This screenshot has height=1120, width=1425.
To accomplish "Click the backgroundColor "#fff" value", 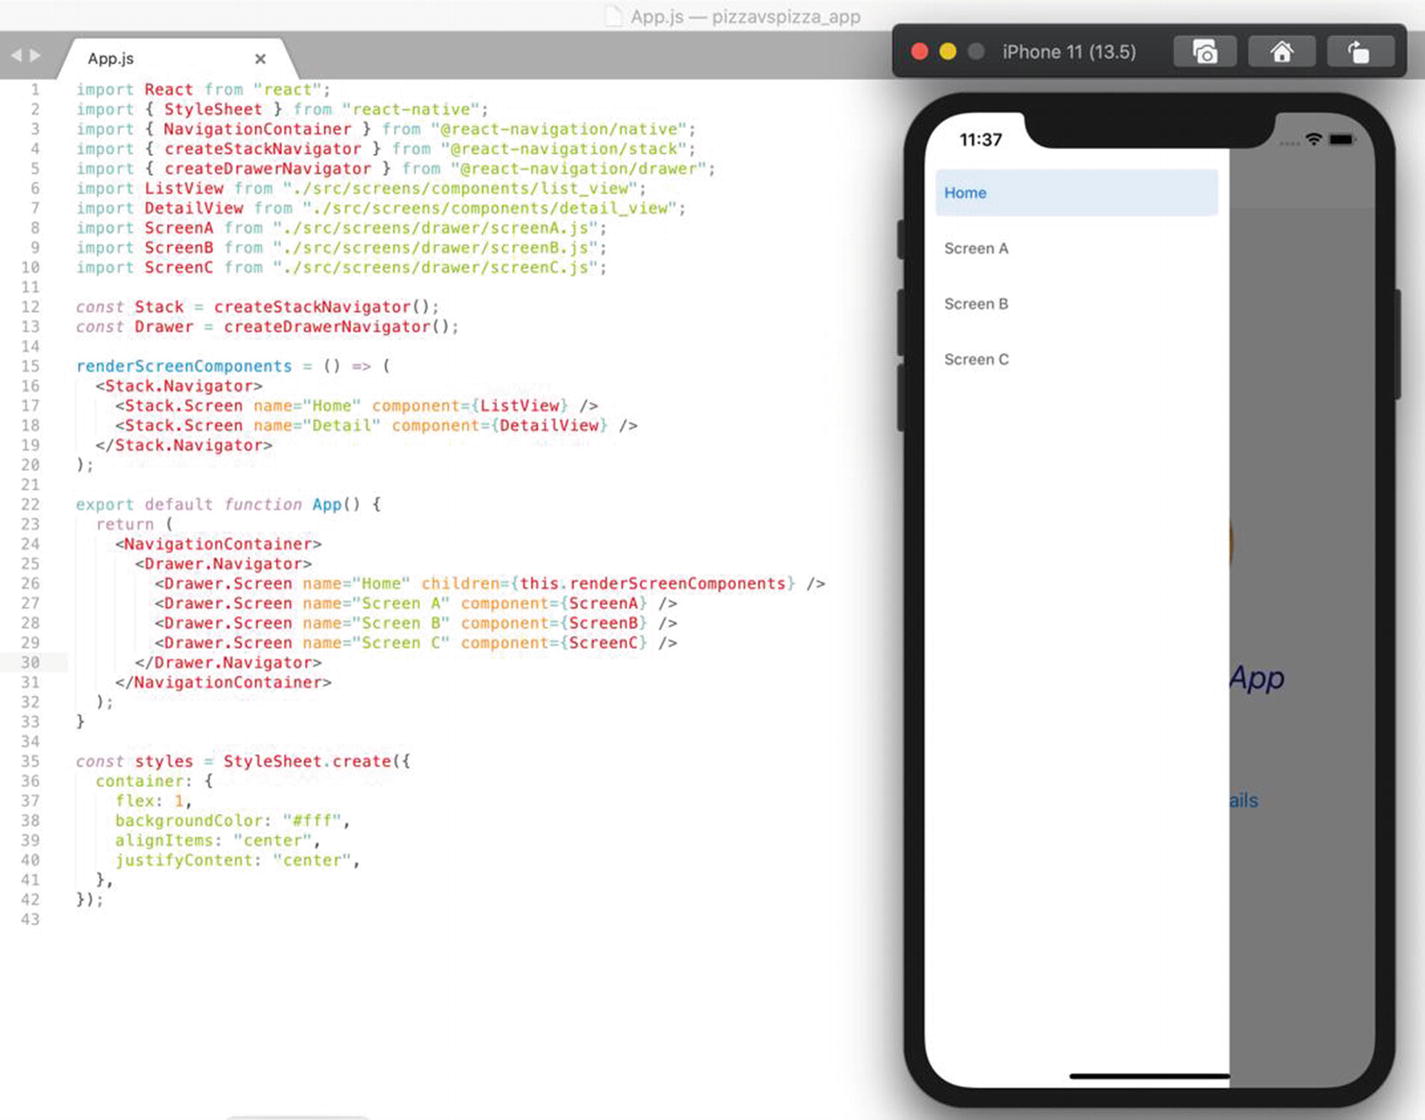I will (312, 821).
